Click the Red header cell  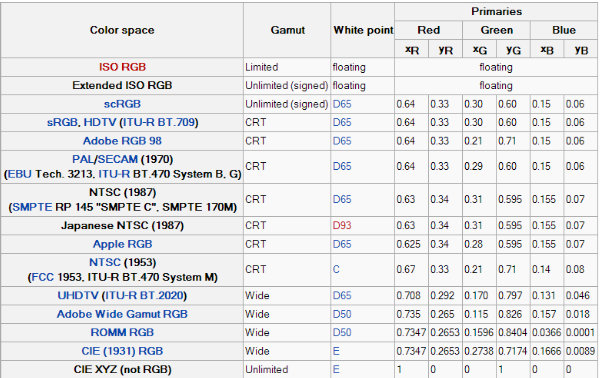click(429, 30)
